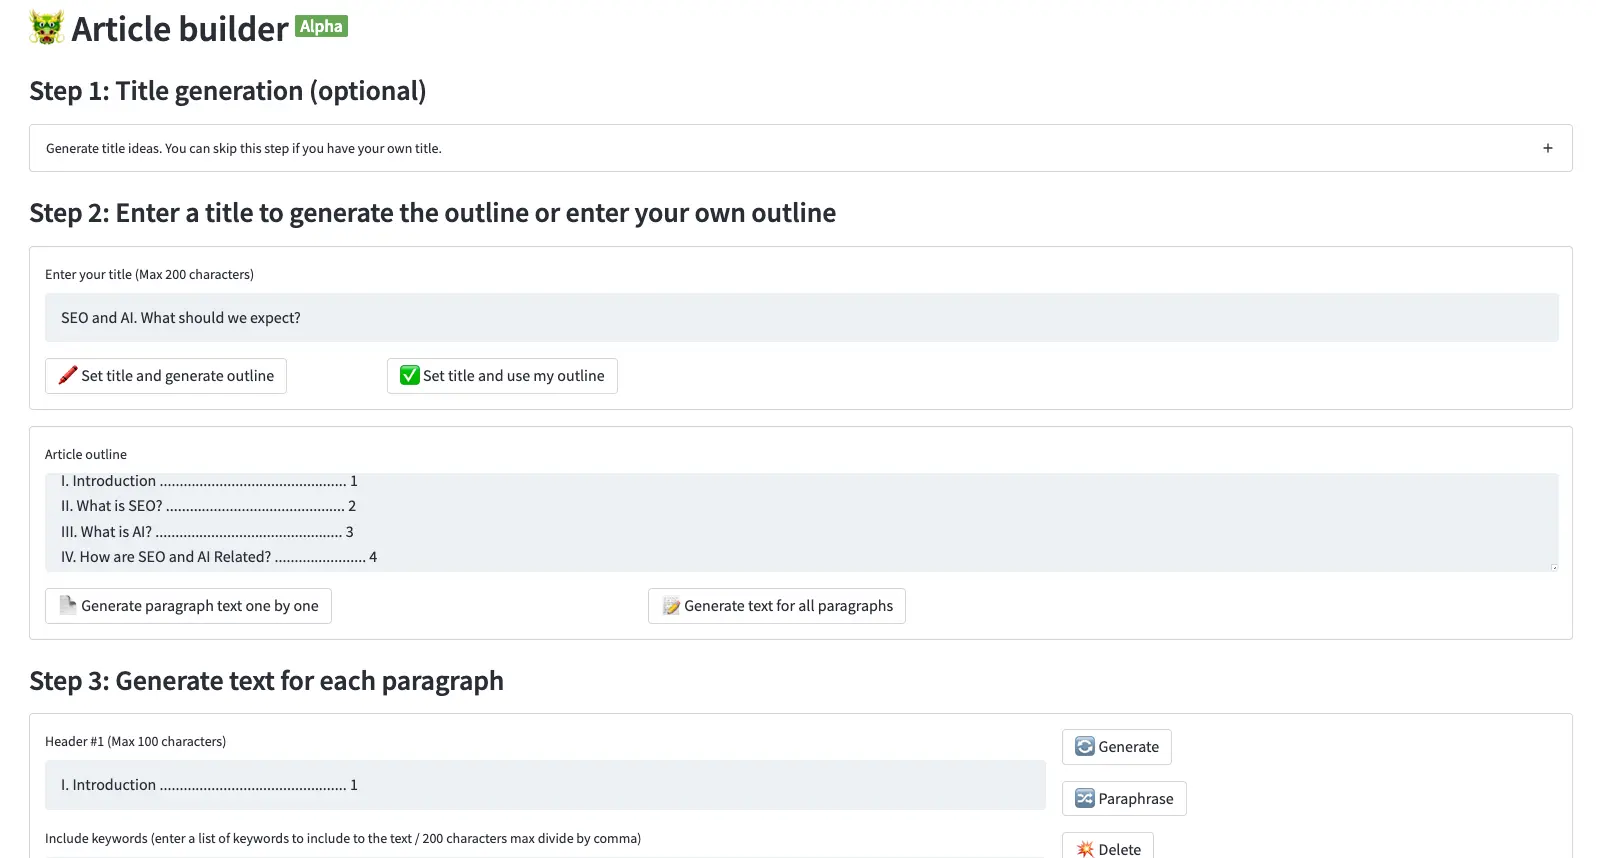The height and width of the screenshot is (858, 1601).
Task: Click the page icon for one-by-one paragraph generation
Action: click(68, 605)
